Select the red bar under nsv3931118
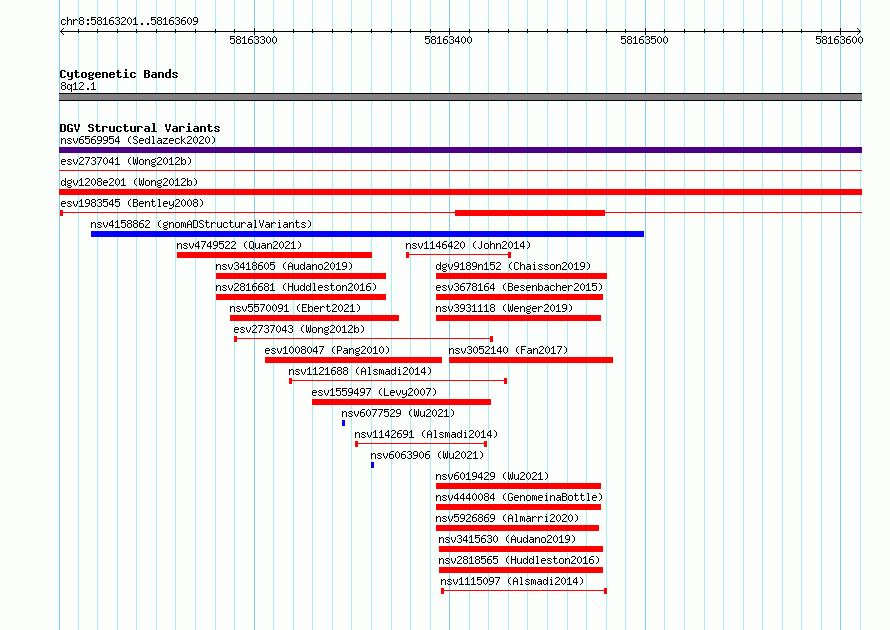The height and width of the screenshot is (630, 890). click(518, 318)
